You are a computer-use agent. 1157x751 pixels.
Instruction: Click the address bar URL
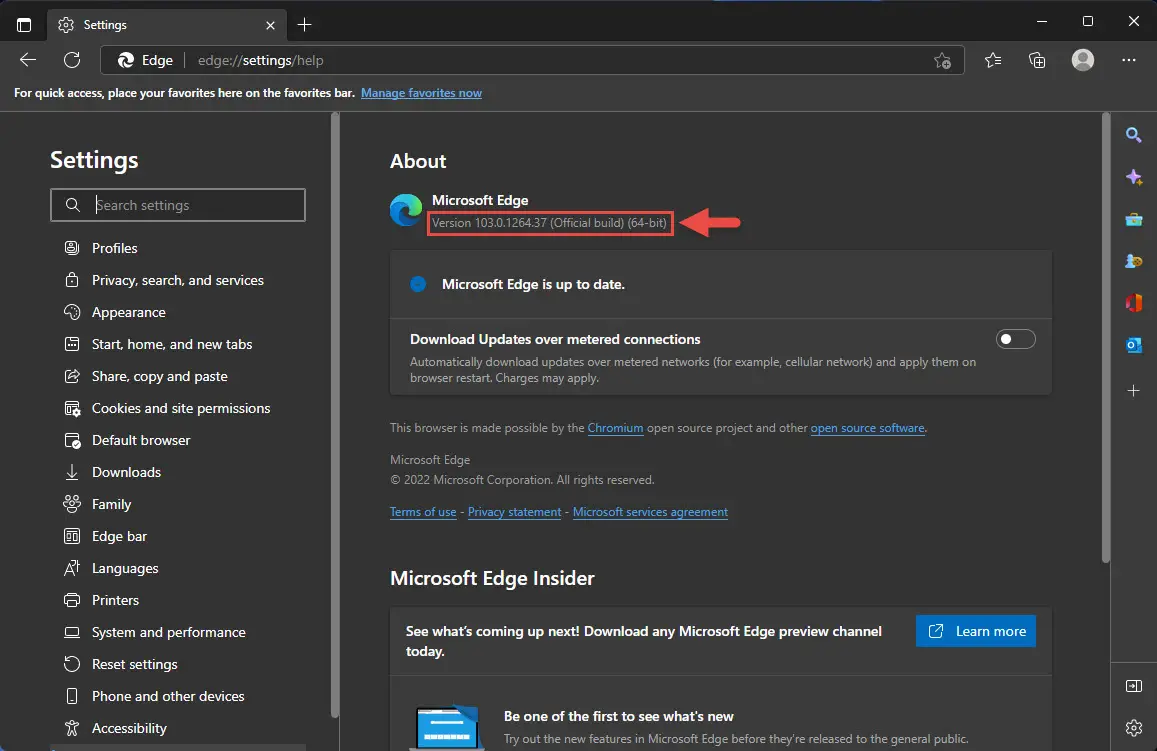coord(260,60)
